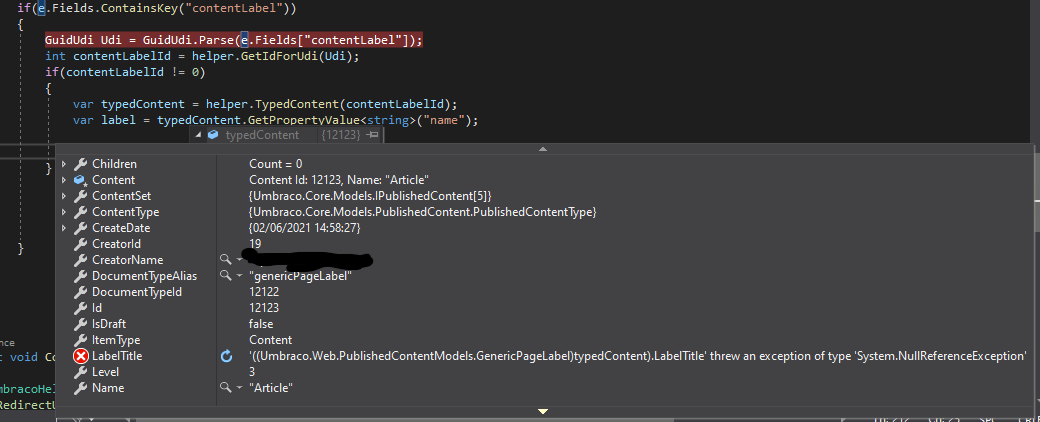Click the horizontal scrollbar at editor bottom
This screenshot has height=422, width=1040.
(x=405, y=419)
